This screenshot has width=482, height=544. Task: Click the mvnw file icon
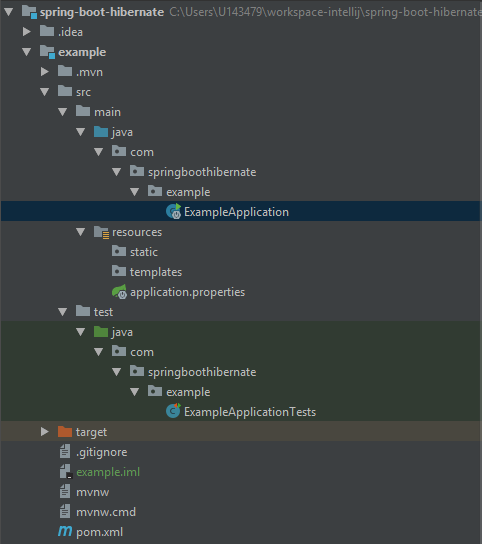pyautogui.click(x=65, y=492)
